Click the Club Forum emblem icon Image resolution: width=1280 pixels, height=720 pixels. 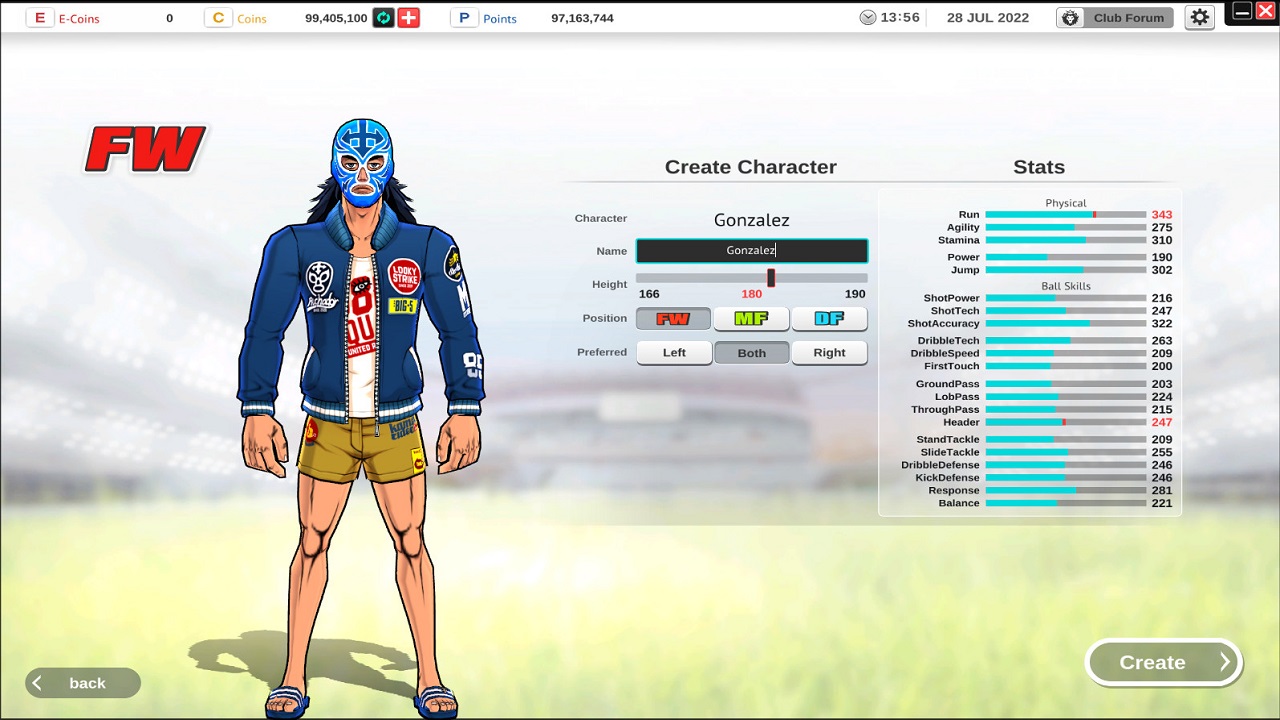[x=1071, y=18]
